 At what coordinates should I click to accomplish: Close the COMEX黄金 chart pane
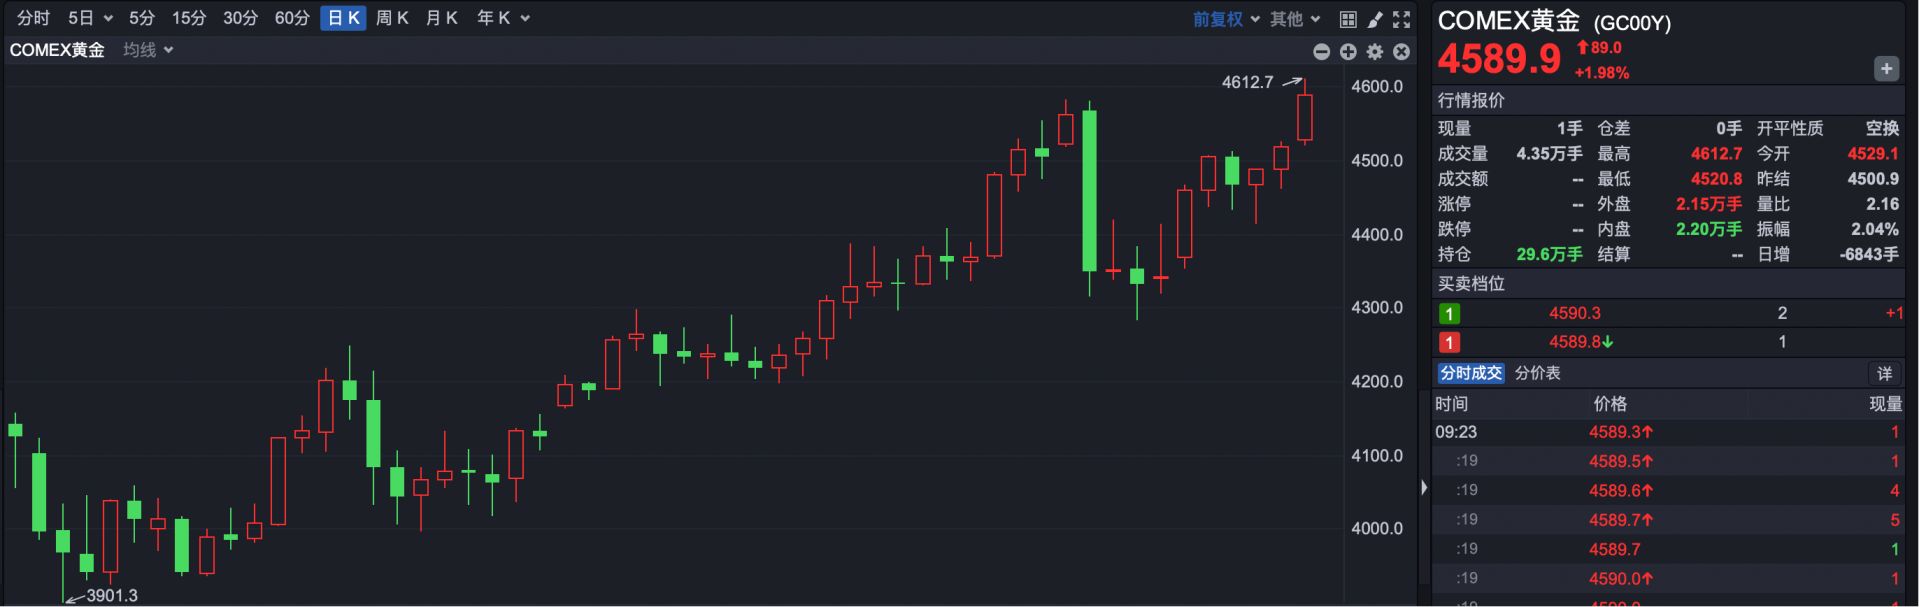click(1402, 51)
